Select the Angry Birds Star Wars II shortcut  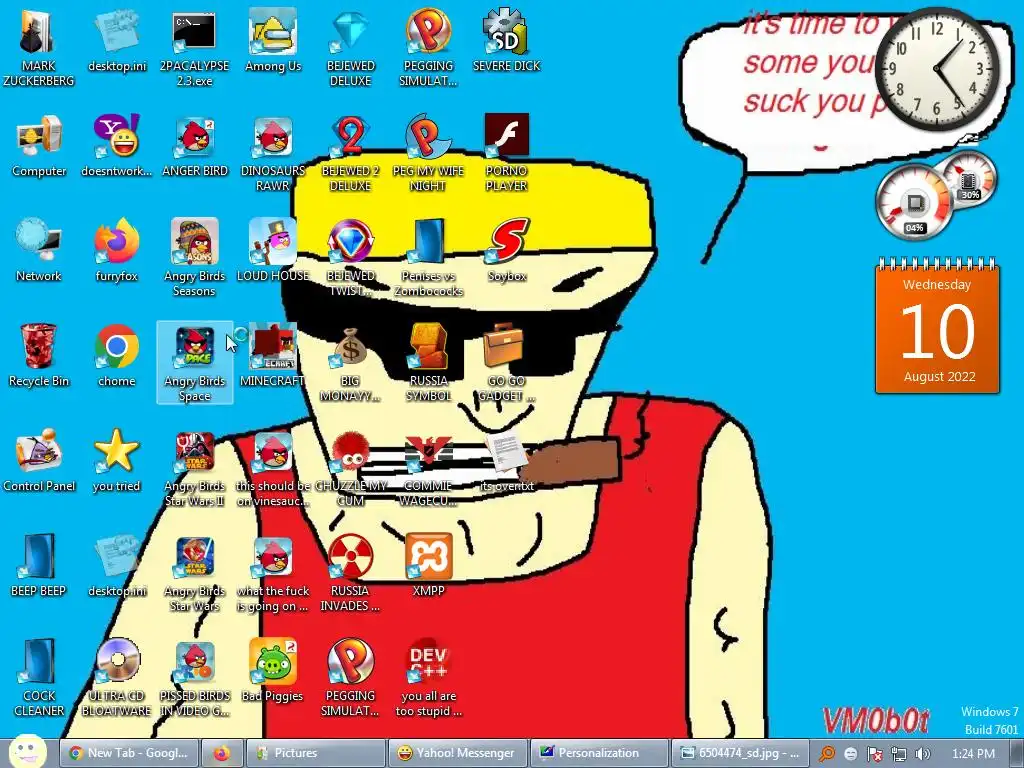(x=195, y=469)
